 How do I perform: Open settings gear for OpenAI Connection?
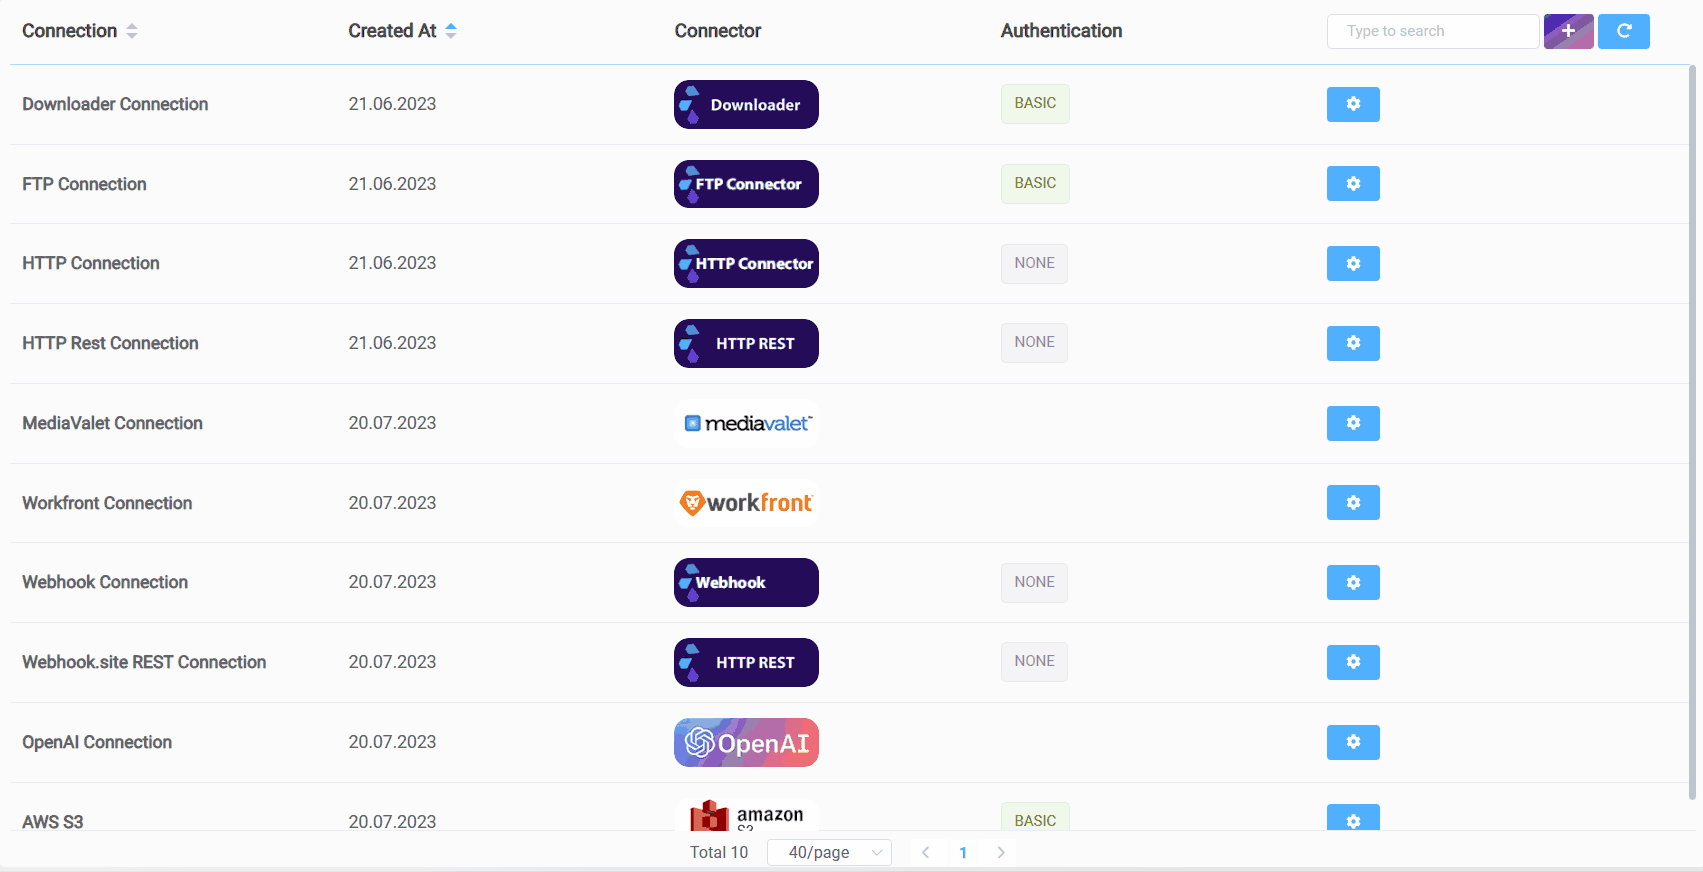[x=1352, y=742]
